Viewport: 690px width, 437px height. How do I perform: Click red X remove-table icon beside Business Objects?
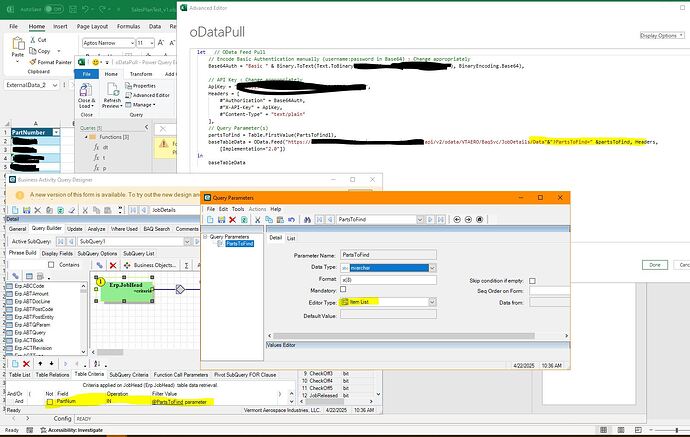[113, 265]
